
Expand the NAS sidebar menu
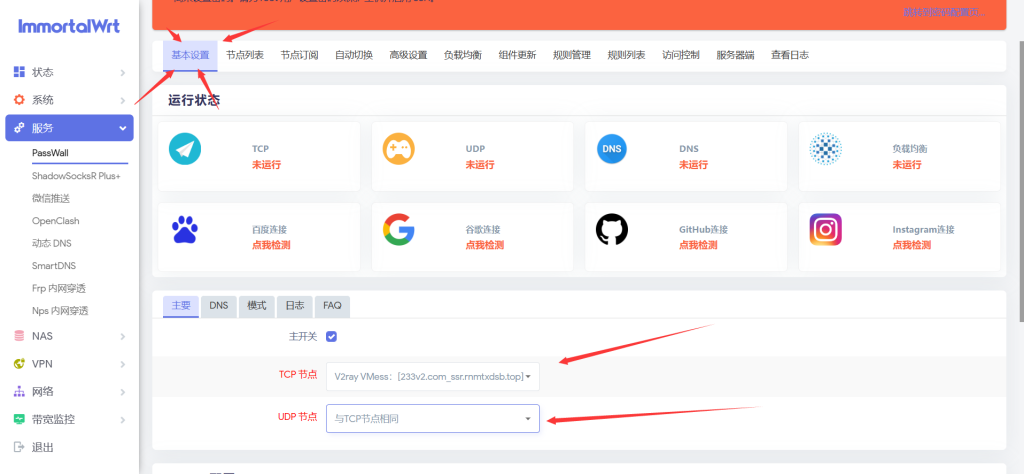click(x=68, y=336)
